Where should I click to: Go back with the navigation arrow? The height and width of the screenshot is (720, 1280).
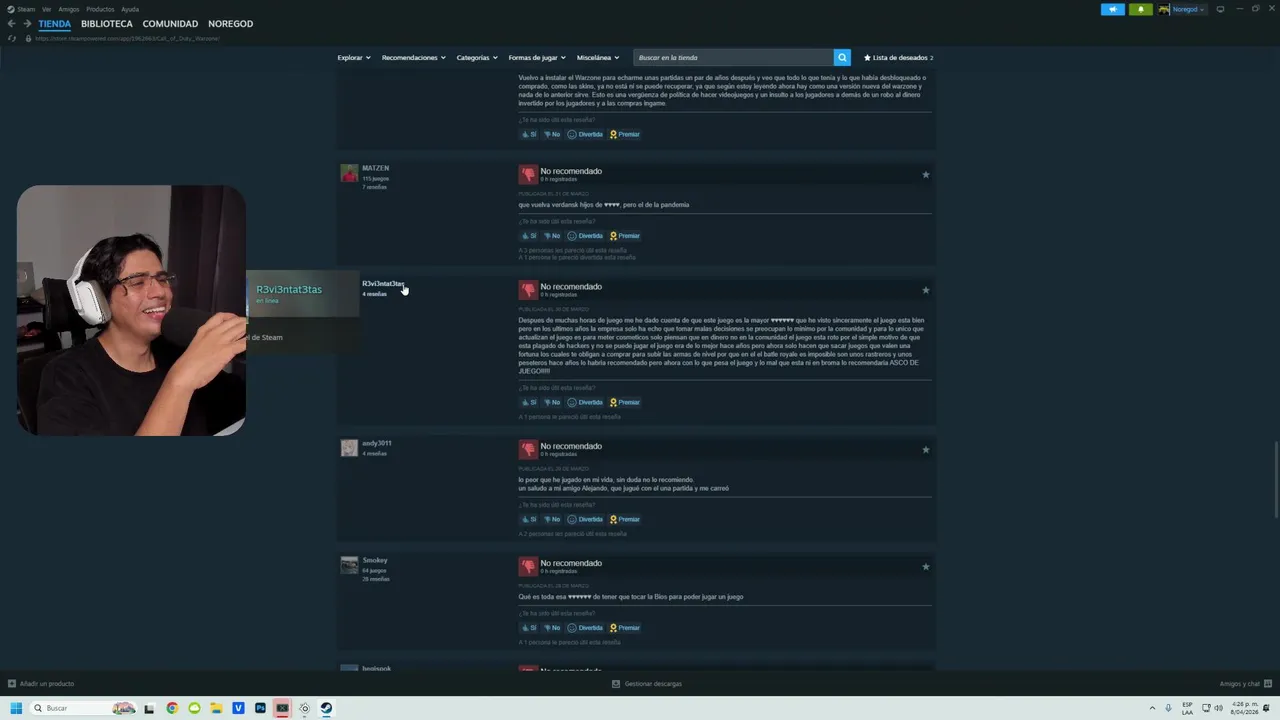12,23
